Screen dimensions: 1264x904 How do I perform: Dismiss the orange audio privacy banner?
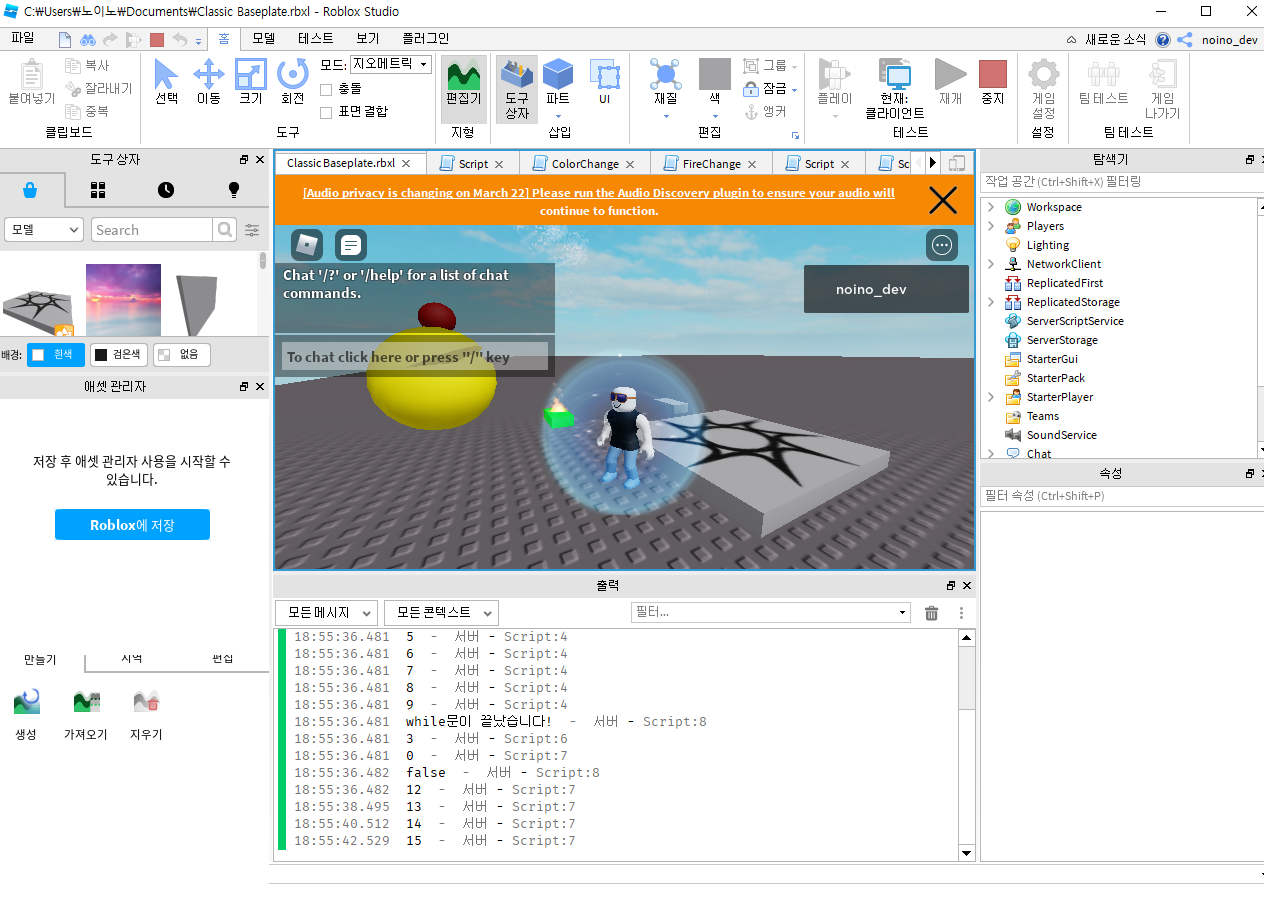pyautogui.click(x=943, y=201)
